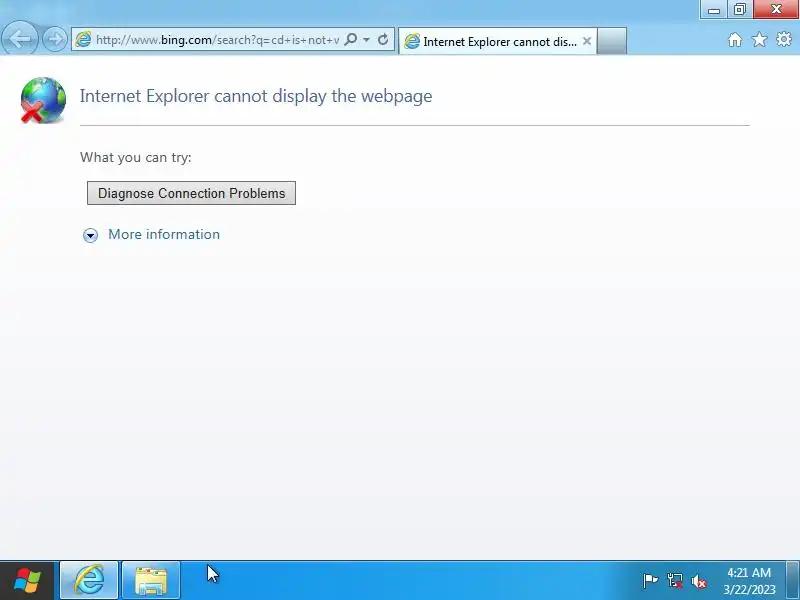Screen dimensions: 800x600
Task: Select the 'Internet Explorer cannot dis...' tab
Action: [497, 41]
